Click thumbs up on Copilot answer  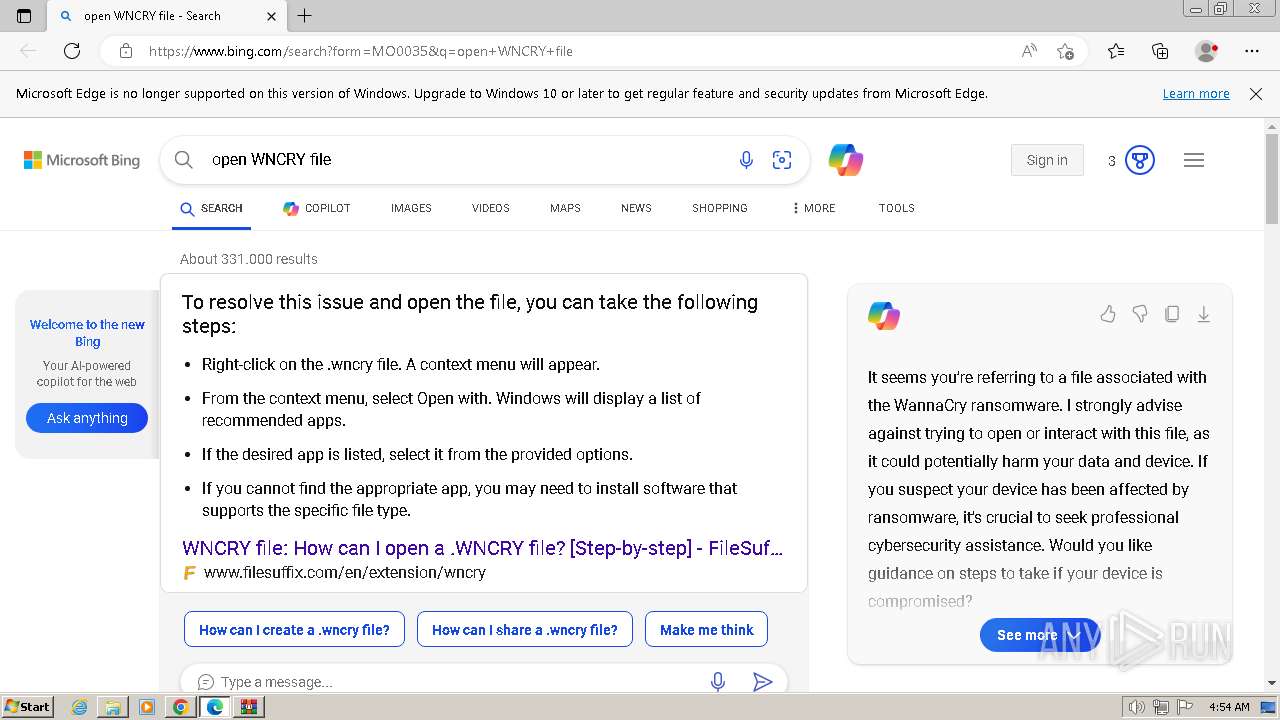point(1108,314)
